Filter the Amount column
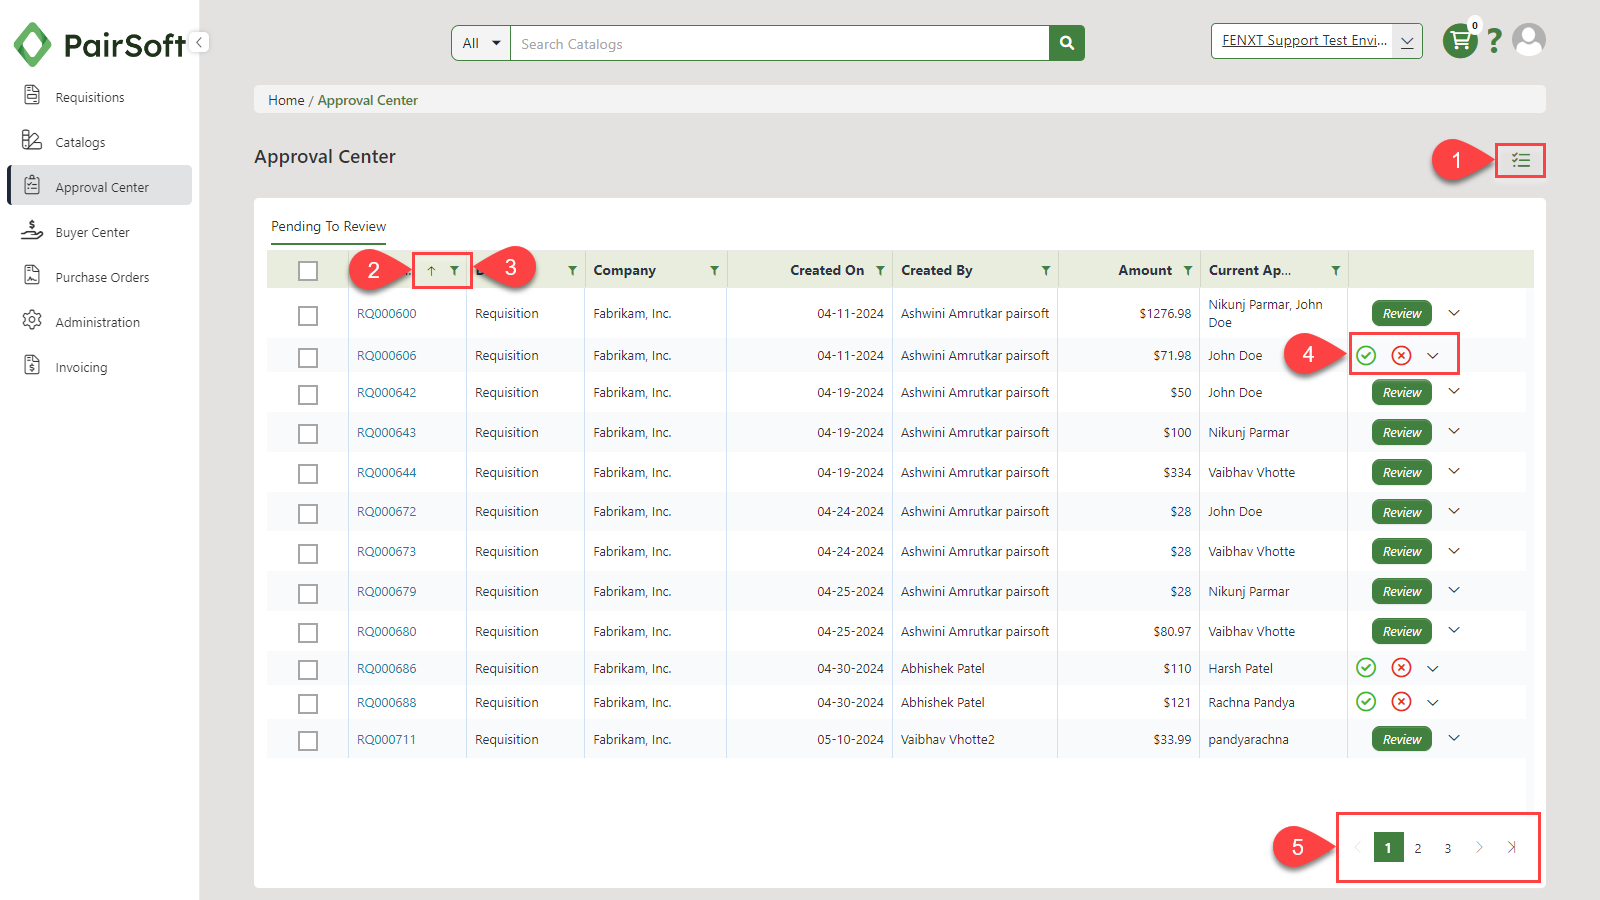The height and width of the screenshot is (900, 1600). point(1188,270)
